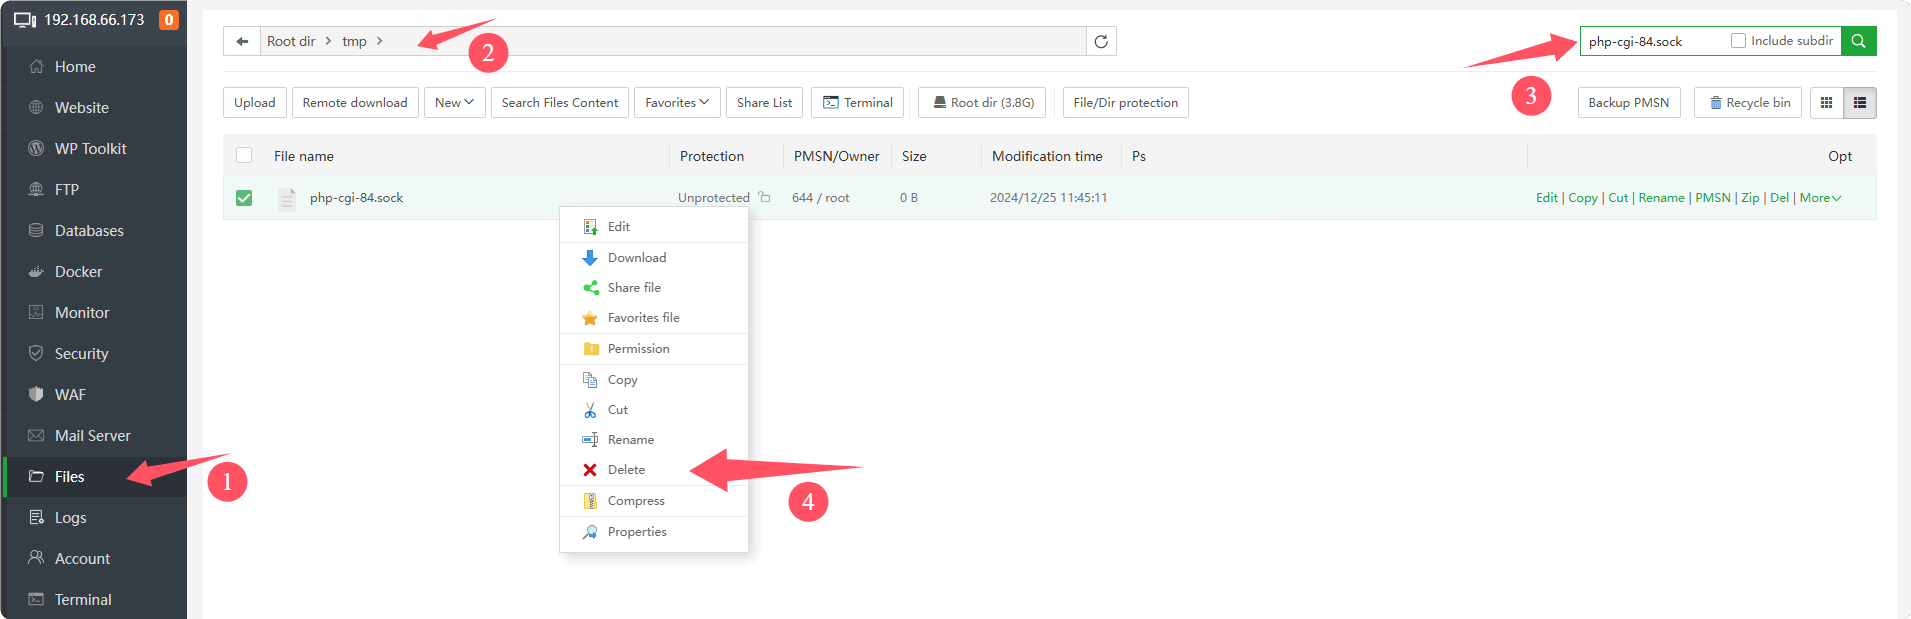Open File/Dir protection
Screen dimensions: 1911x619
pos(1126,103)
